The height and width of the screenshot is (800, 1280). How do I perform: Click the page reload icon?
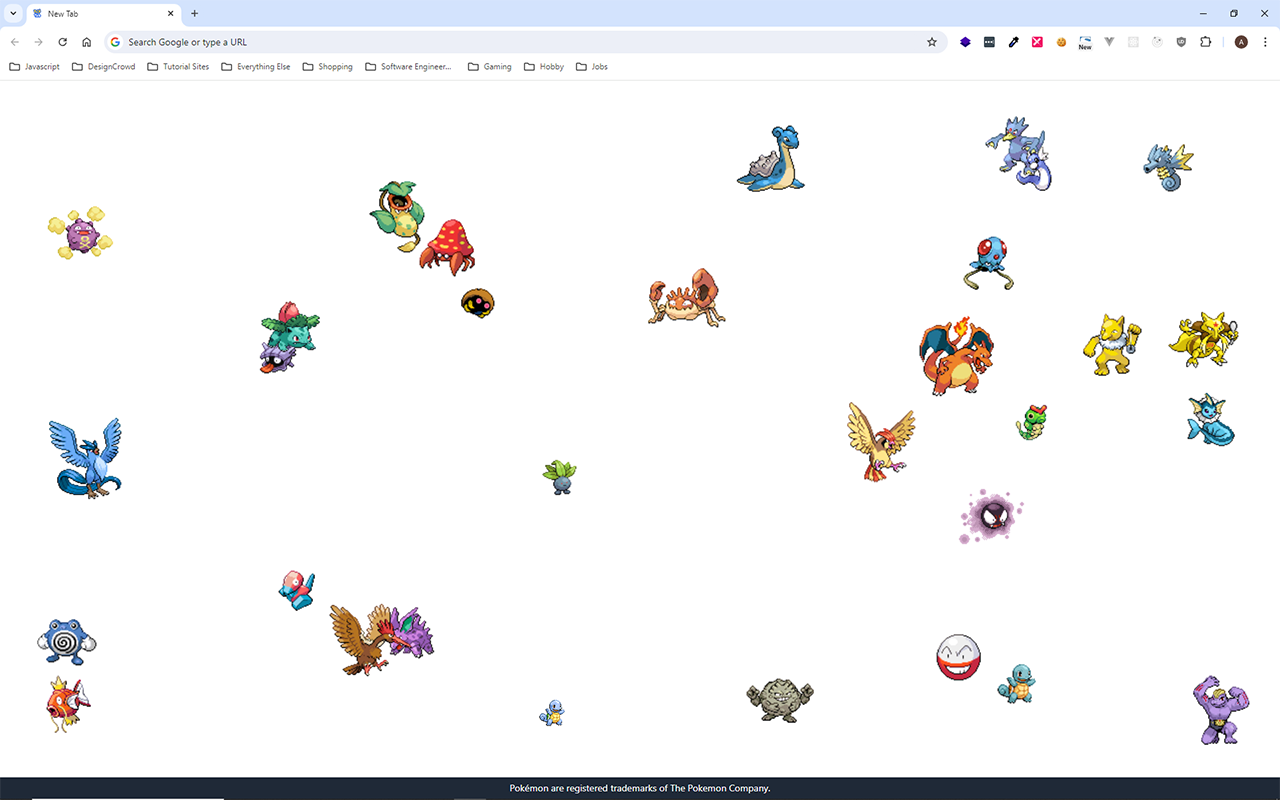click(62, 42)
